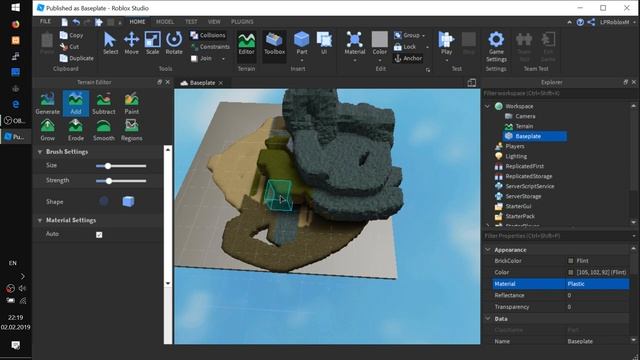Collapse the Material Settings section
The width and height of the screenshot is (640, 360).
(x=40, y=220)
